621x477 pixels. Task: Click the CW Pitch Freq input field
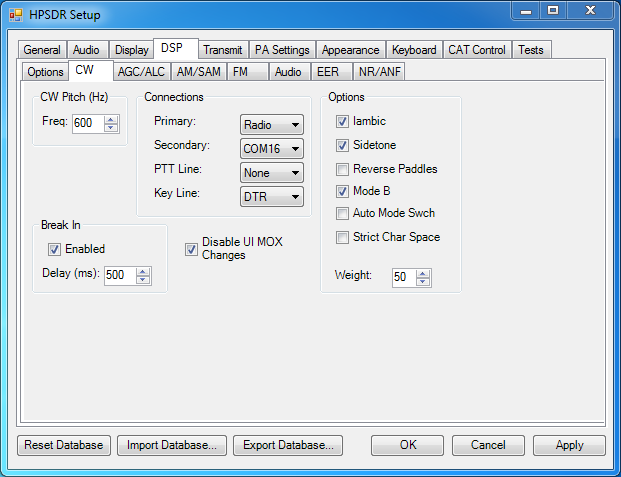88,124
